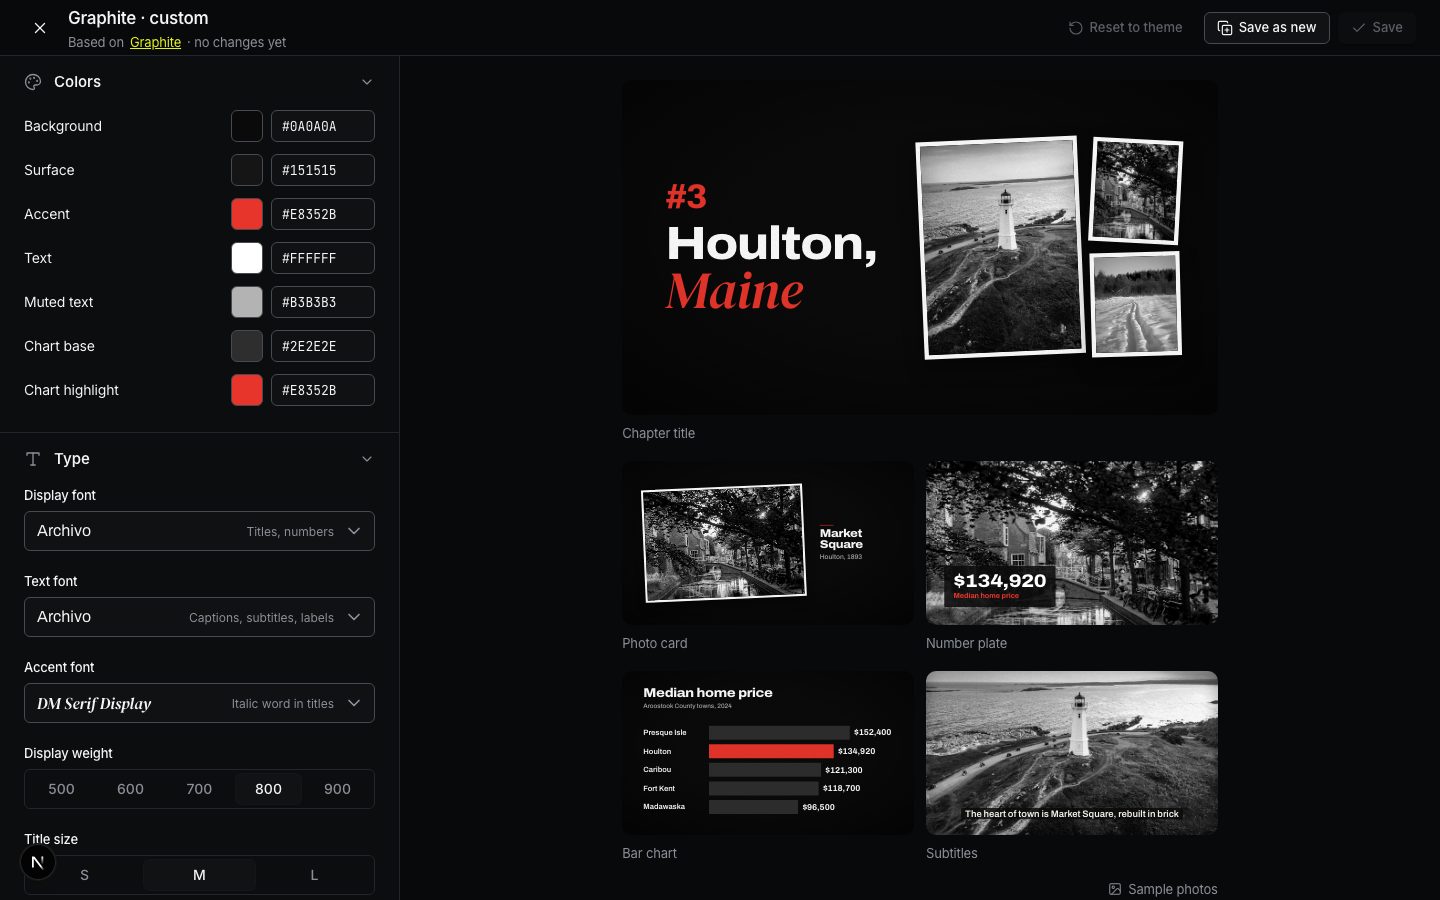Open Sample photos
The width and height of the screenshot is (1440, 900).
(x=1163, y=889)
